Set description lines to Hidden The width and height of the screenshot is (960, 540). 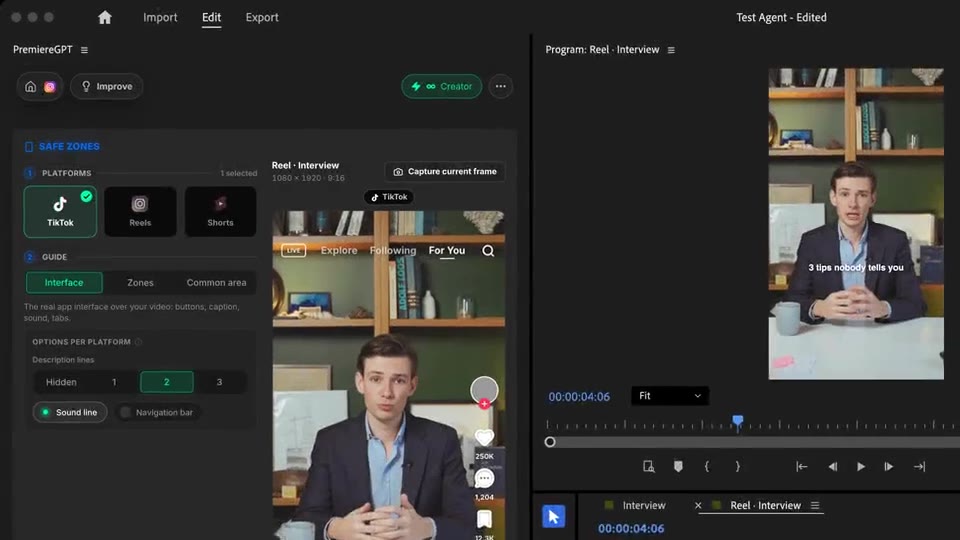pyautogui.click(x=61, y=382)
